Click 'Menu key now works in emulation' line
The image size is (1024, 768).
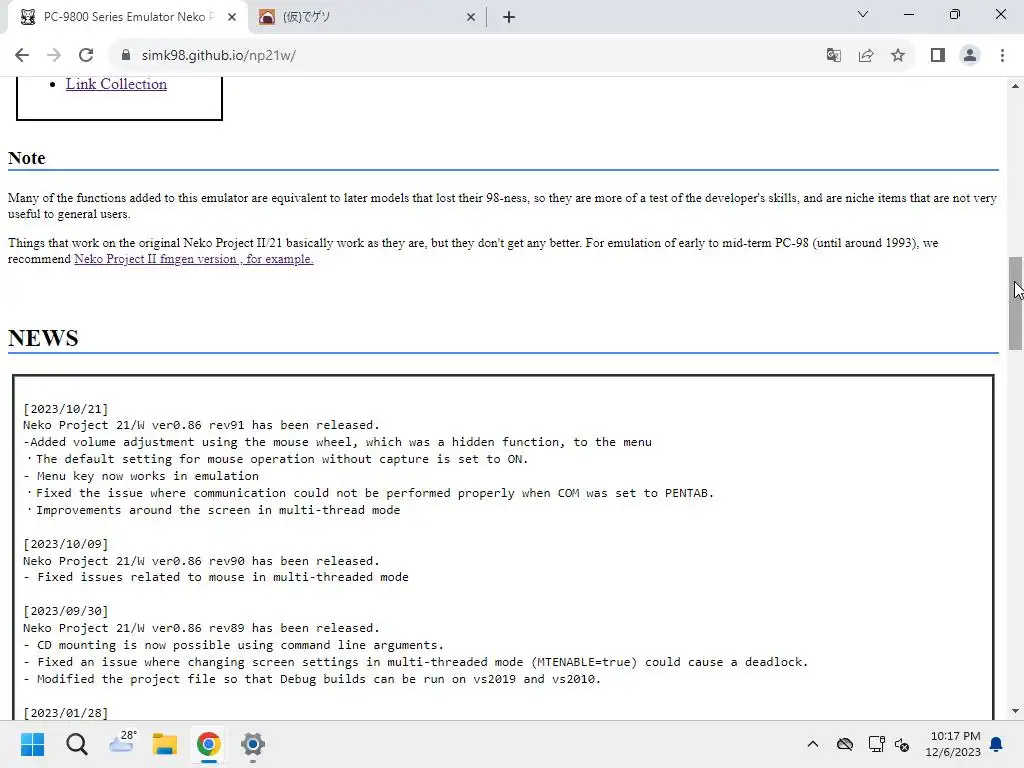pyautogui.click(x=141, y=476)
